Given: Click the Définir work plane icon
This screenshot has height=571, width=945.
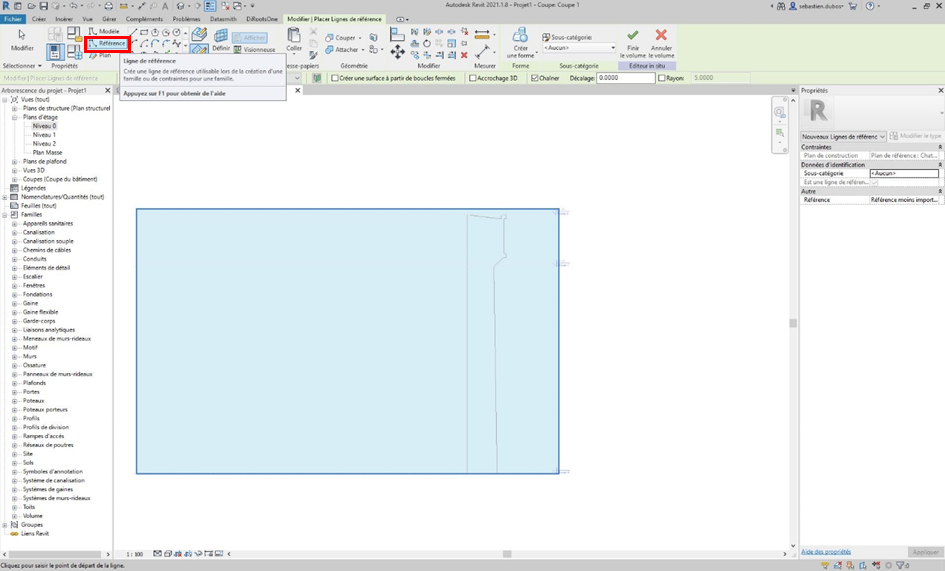Looking at the screenshot, I should [x=221, y=39].
